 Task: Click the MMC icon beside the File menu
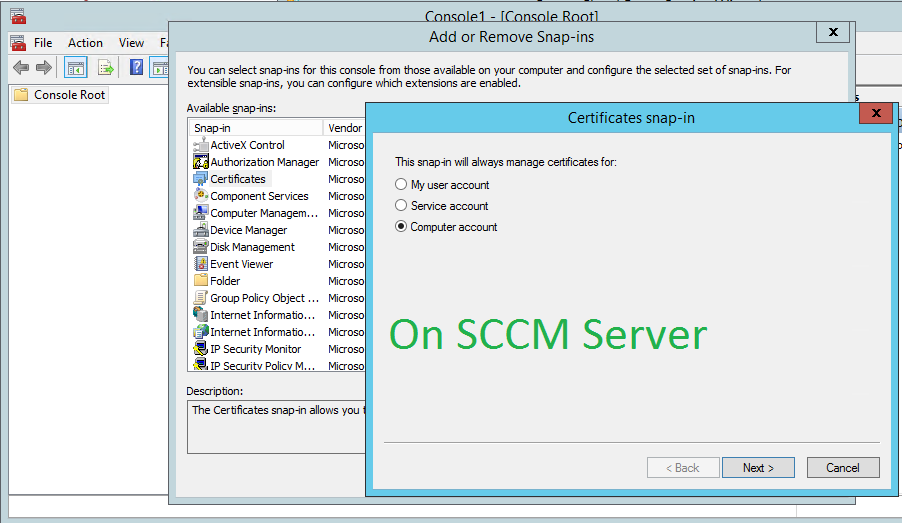(x=18, y=43)
